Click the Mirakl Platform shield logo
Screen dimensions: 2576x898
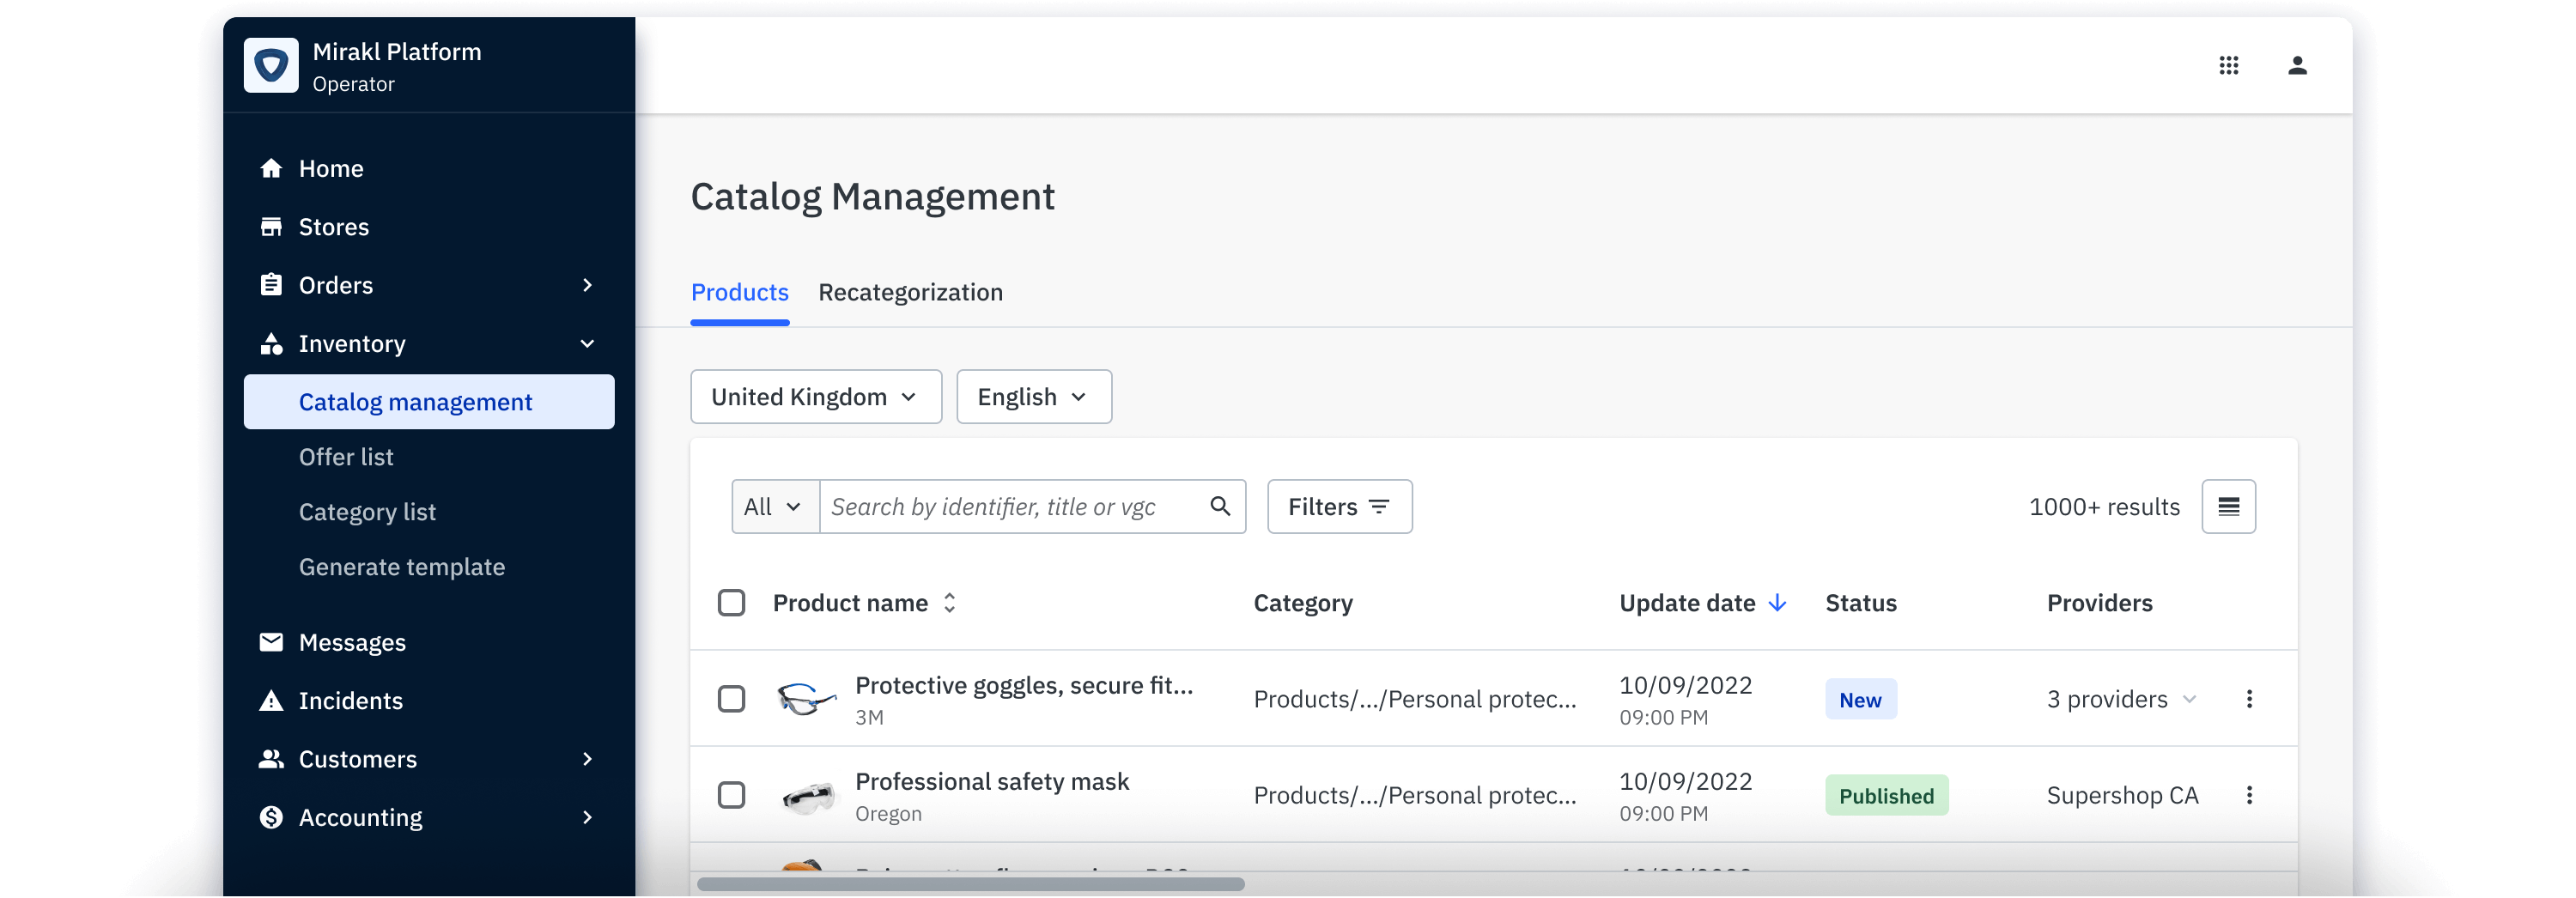[271, 66]
